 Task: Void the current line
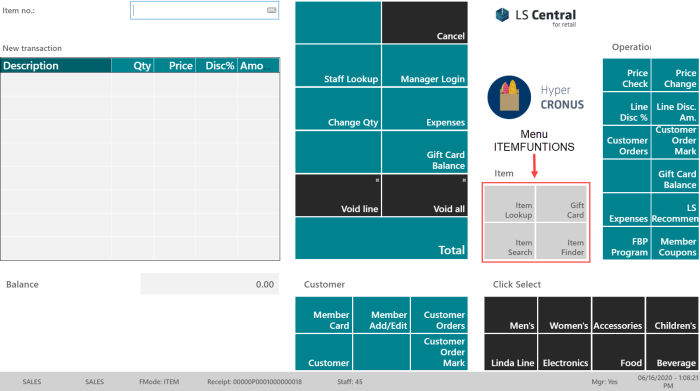[338, 195]
